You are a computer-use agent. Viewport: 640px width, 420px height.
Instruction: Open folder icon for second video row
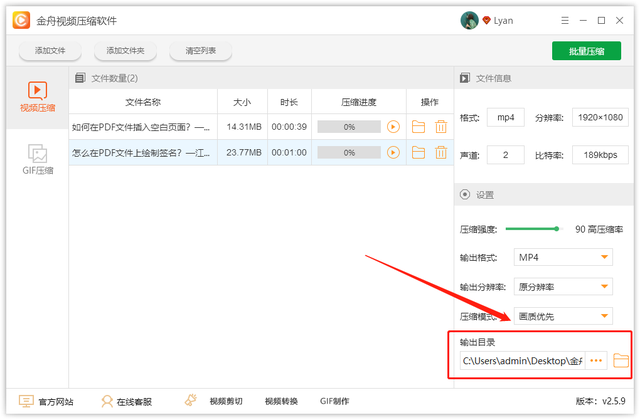[418, 153]
